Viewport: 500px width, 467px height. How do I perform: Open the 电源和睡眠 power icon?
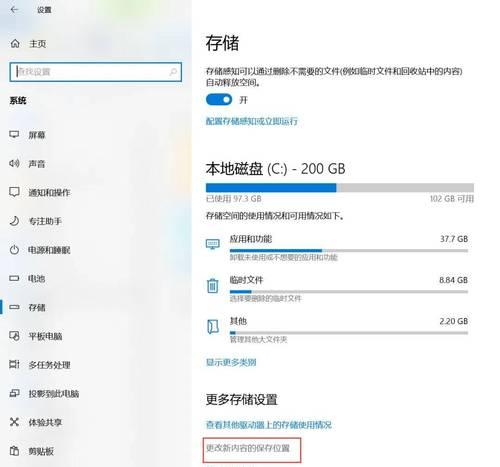[14, 250]
